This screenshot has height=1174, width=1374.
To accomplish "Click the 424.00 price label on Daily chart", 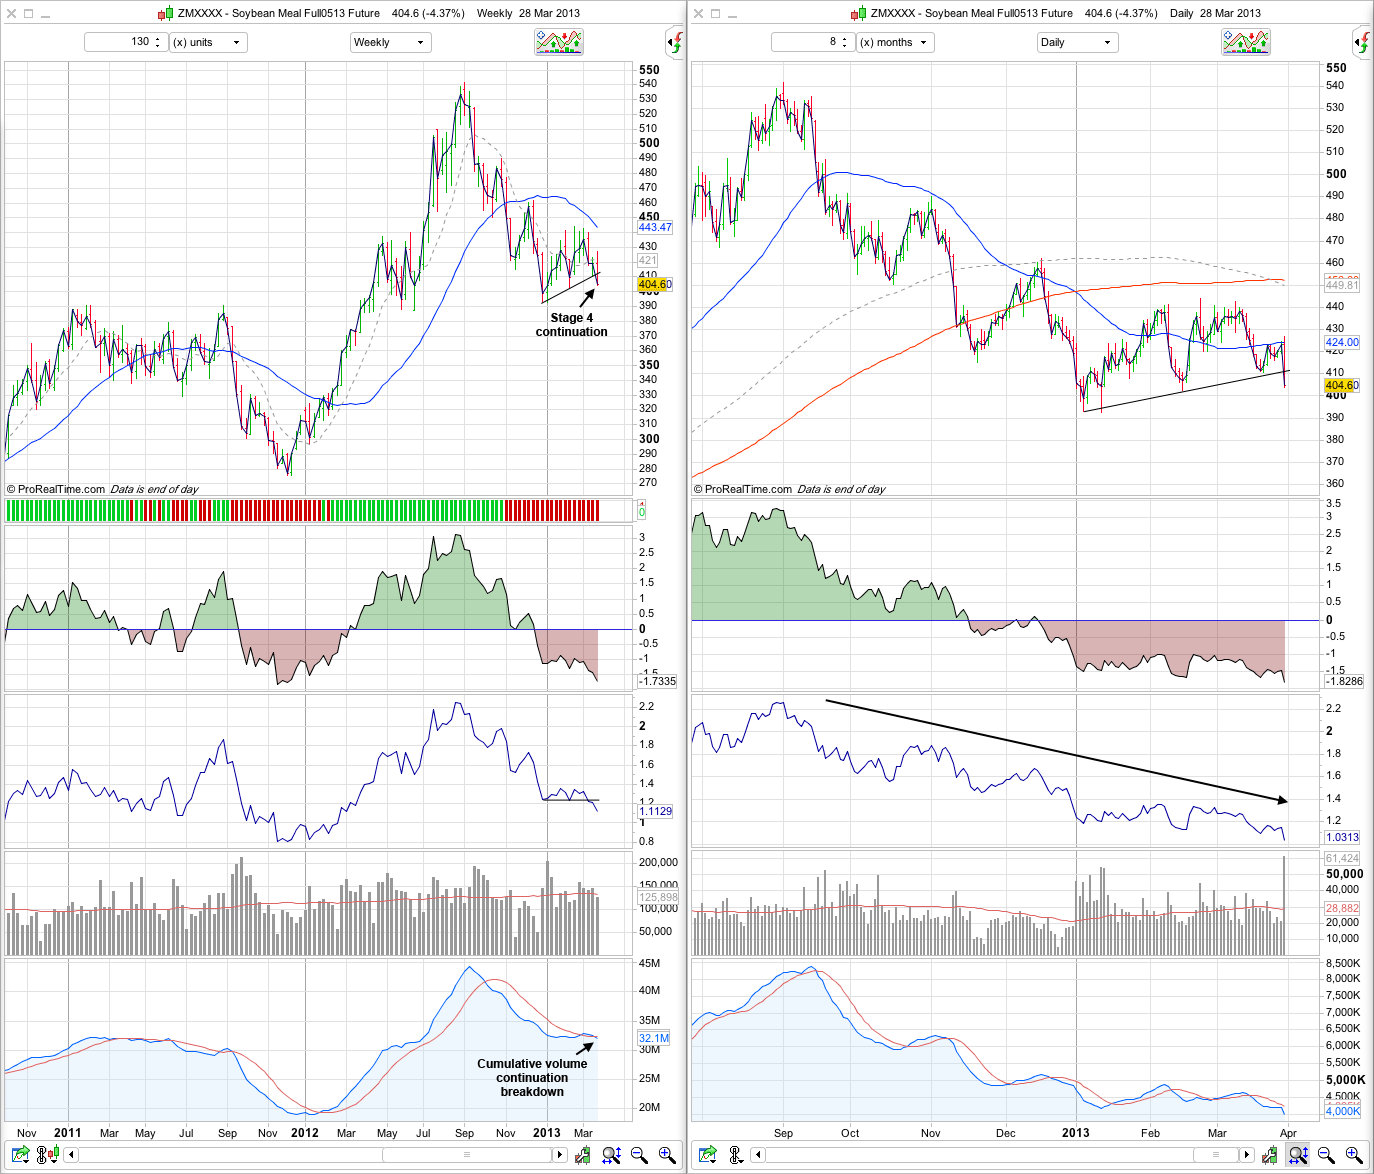I will pyautogui.click(x=1342, y=342).
